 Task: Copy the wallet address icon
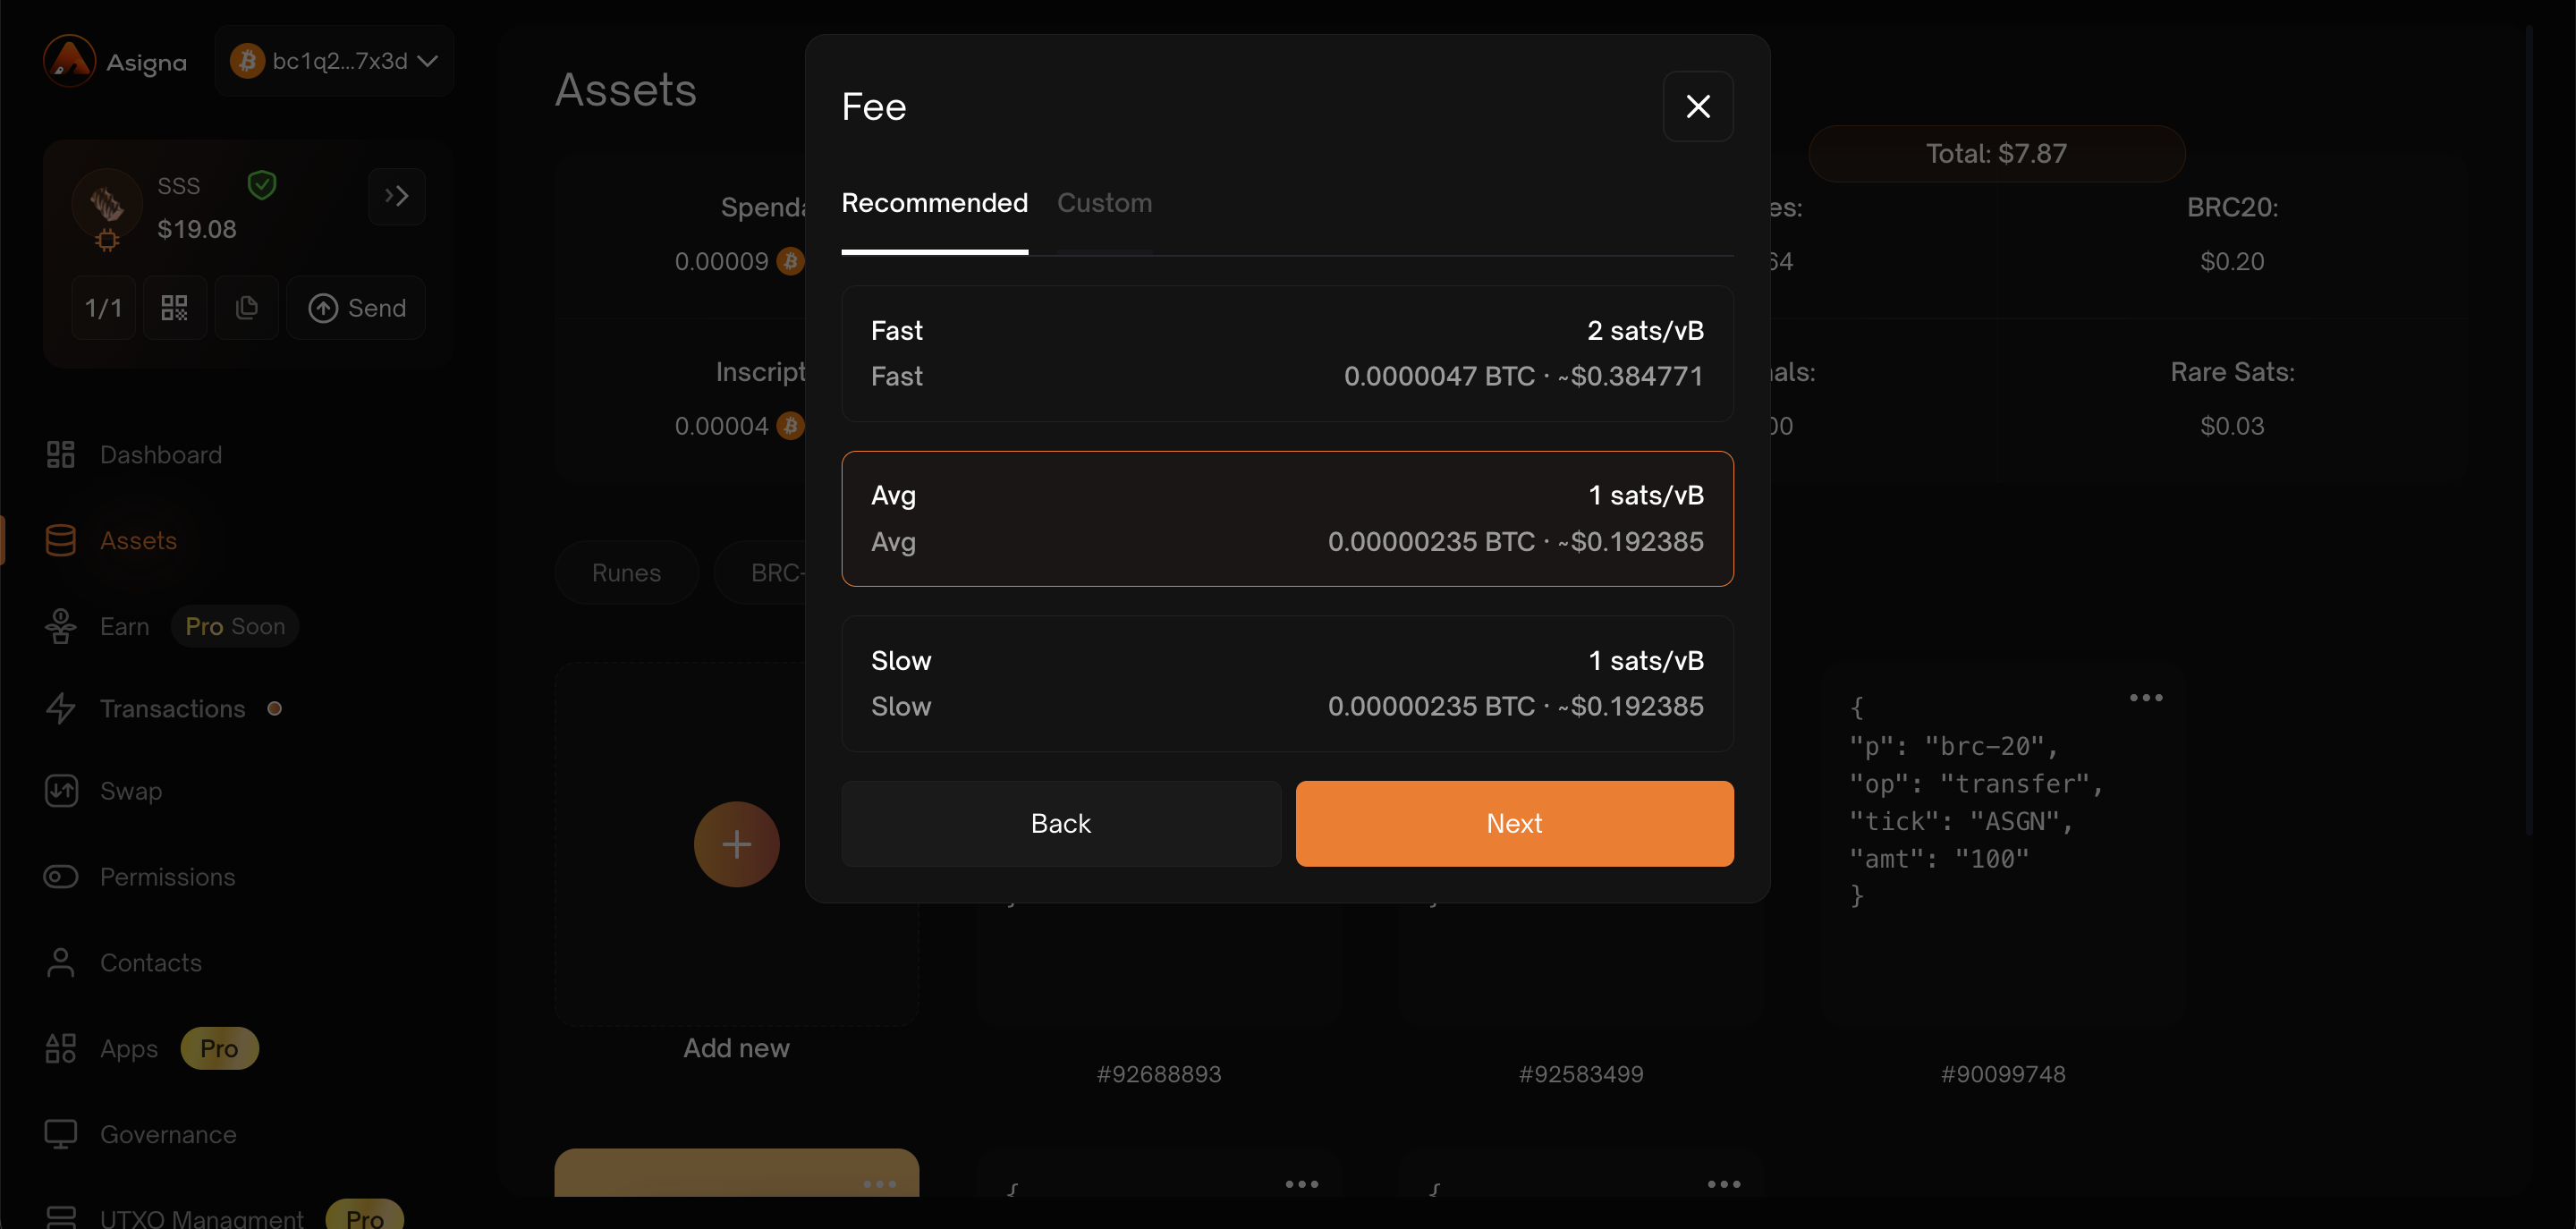[x=246, y=308]
